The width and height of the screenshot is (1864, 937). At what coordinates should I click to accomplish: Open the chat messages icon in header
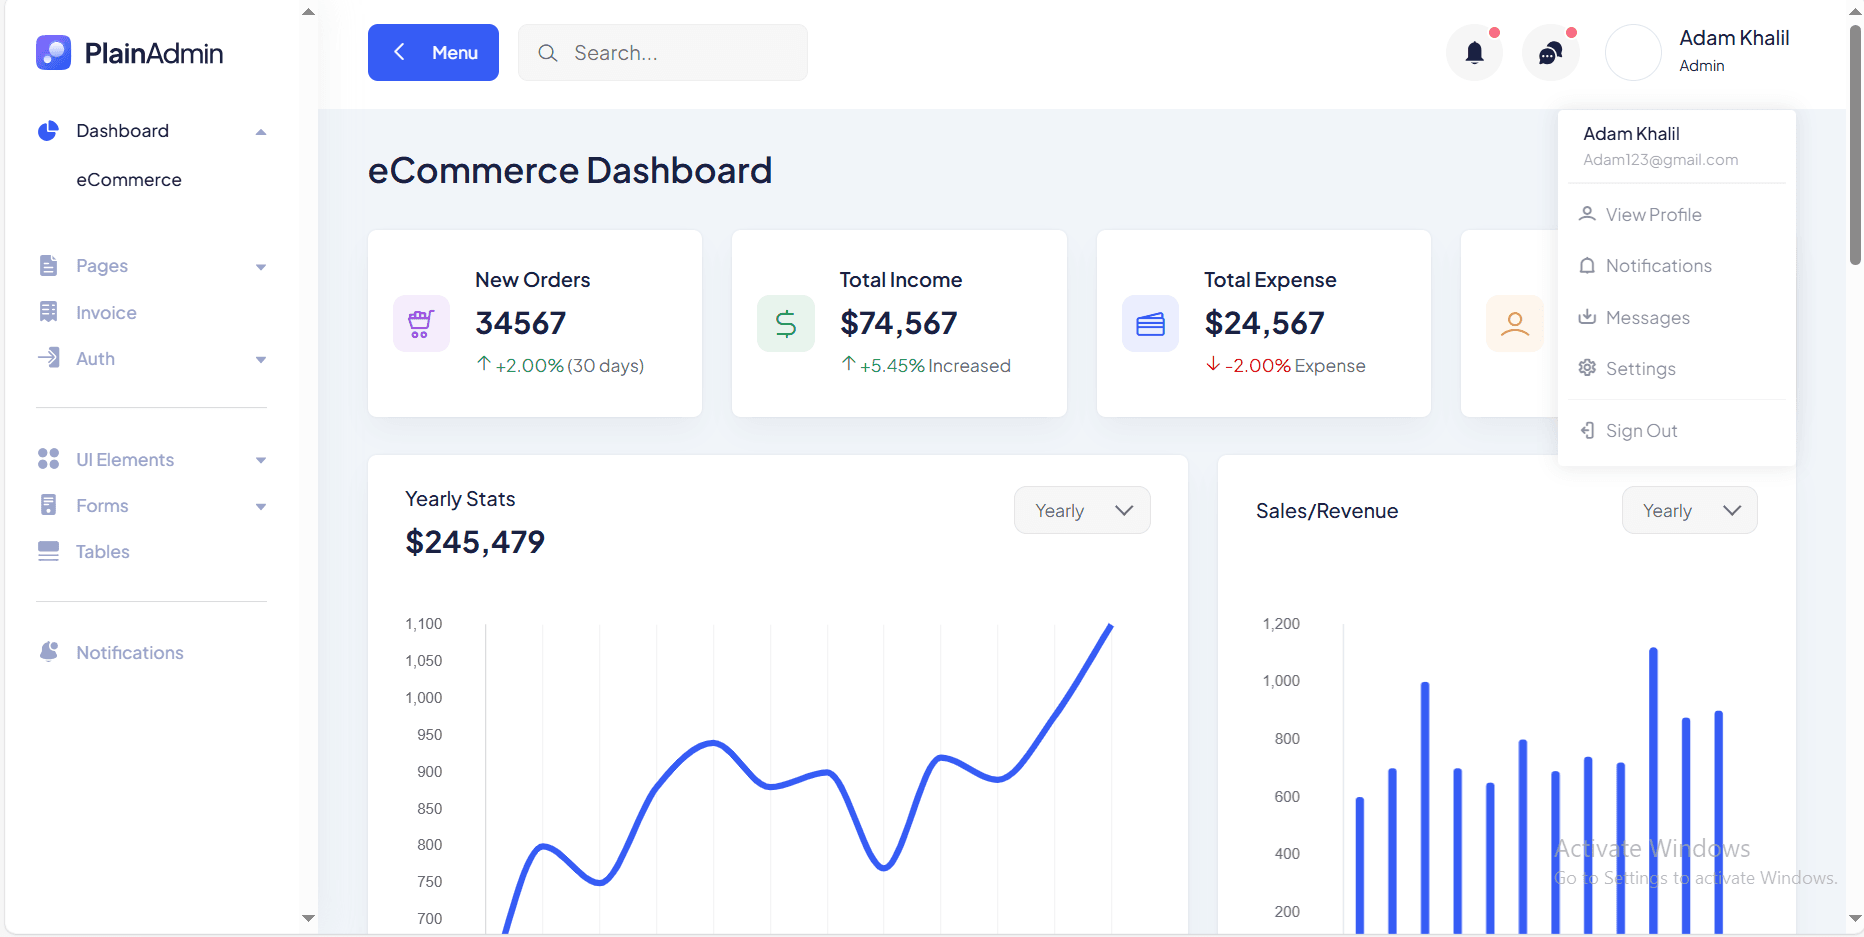point(1550,53)
